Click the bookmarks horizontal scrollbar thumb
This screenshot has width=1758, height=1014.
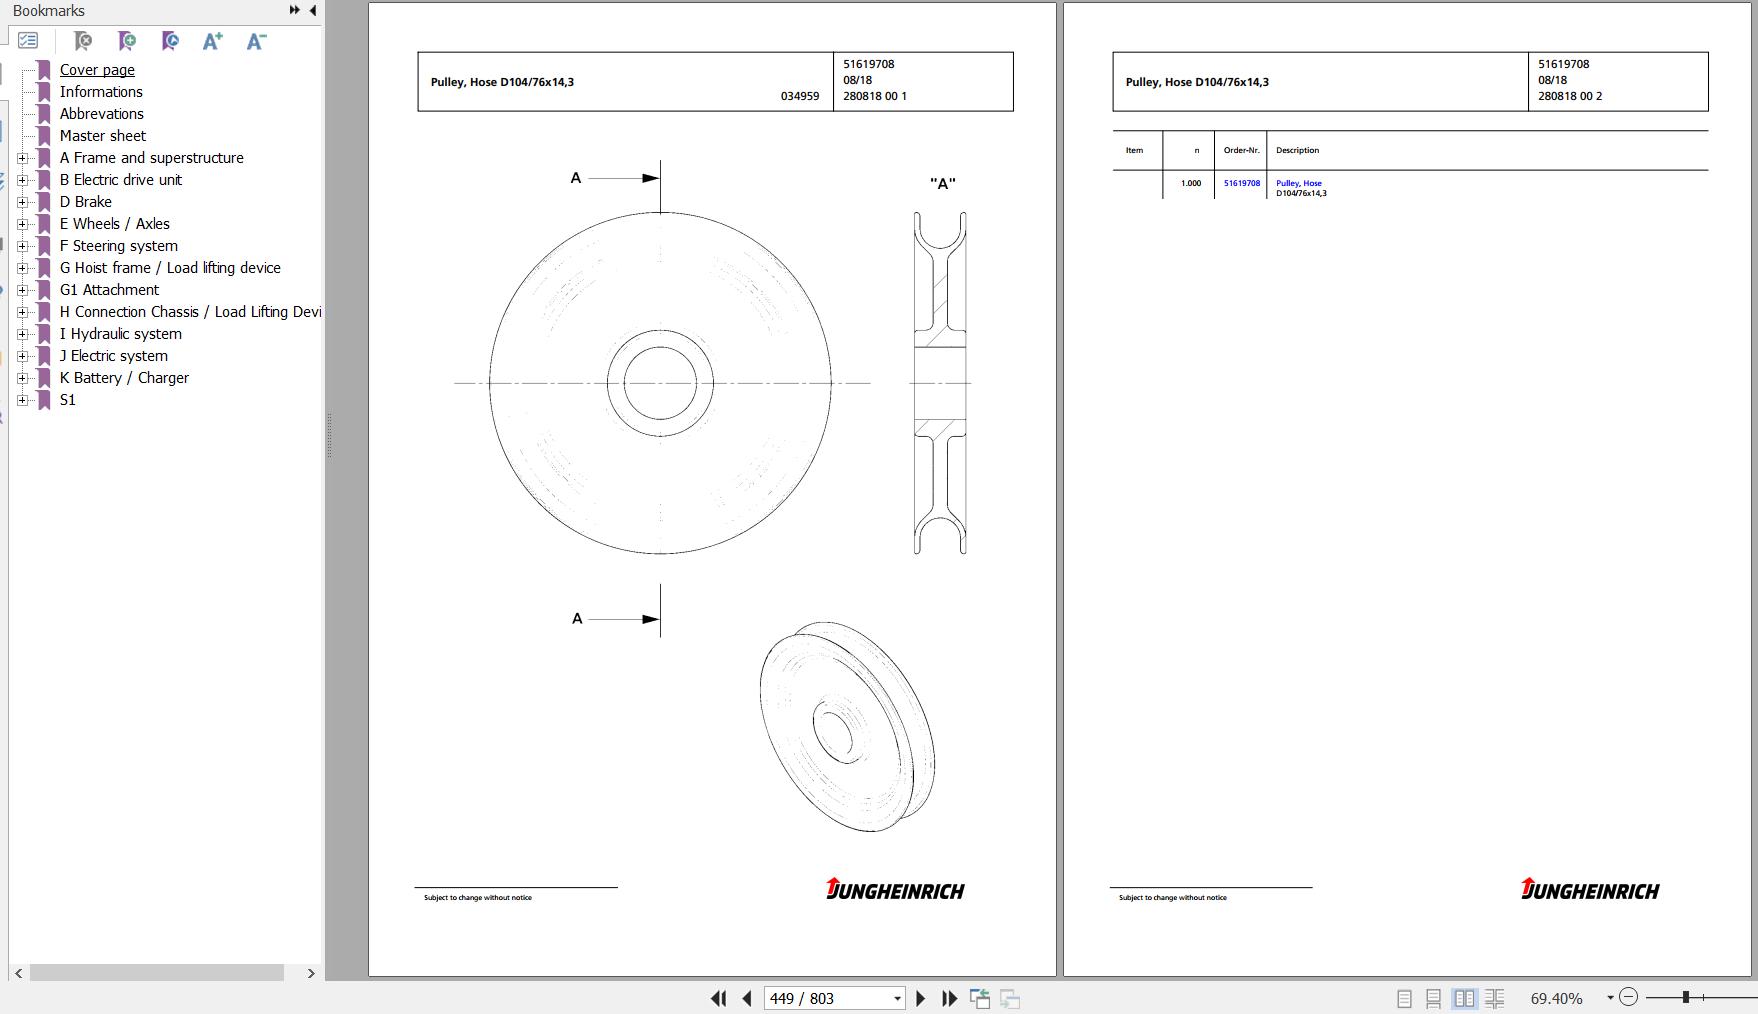pos(157,973)
